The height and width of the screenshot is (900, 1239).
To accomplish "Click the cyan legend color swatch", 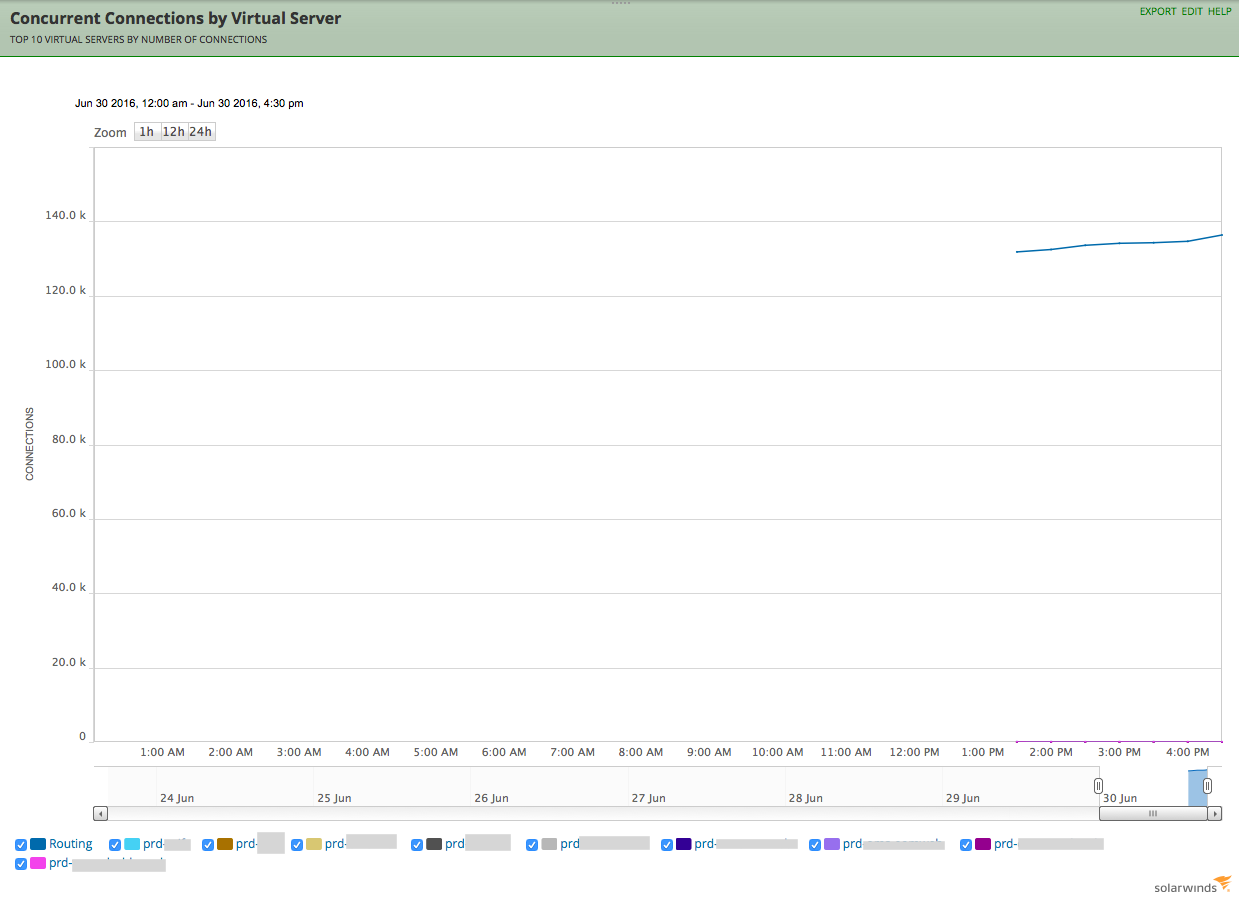I will pyautogui.click(x=132, y=844).
